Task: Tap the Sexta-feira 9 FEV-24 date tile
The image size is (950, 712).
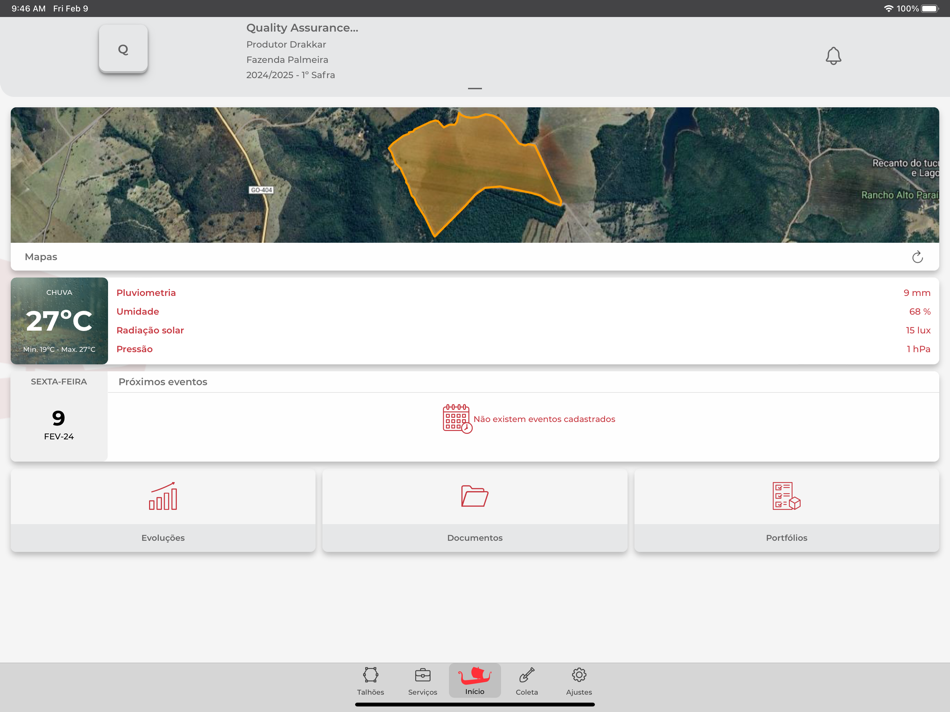Action: pos(59,416)
